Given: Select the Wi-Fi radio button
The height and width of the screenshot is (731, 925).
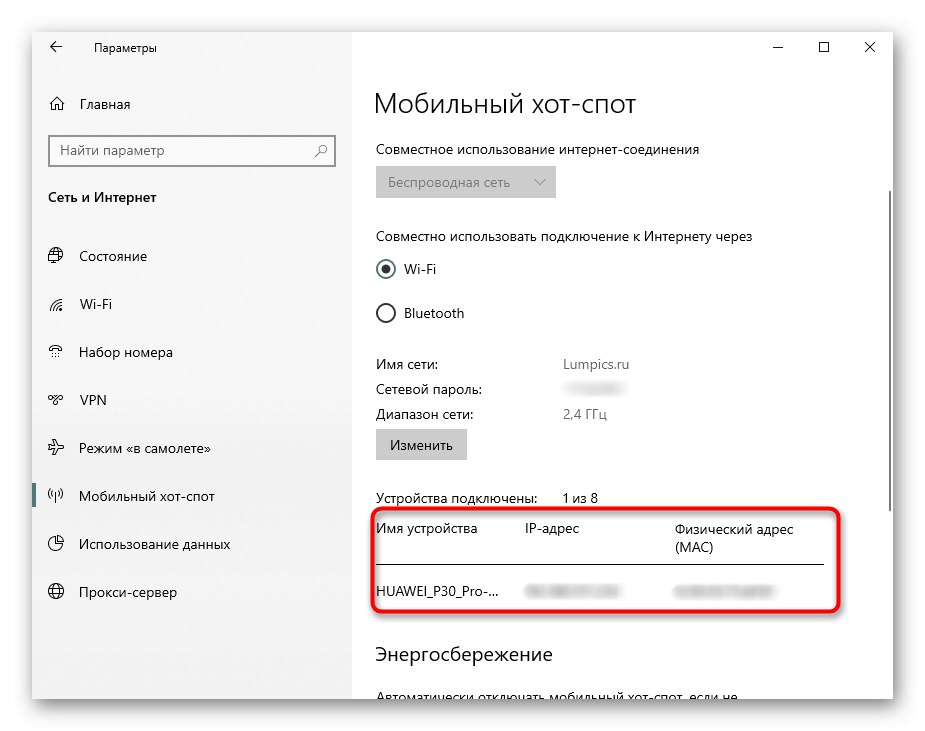Looking at the screenshot, I should click(x=386, y=269).
